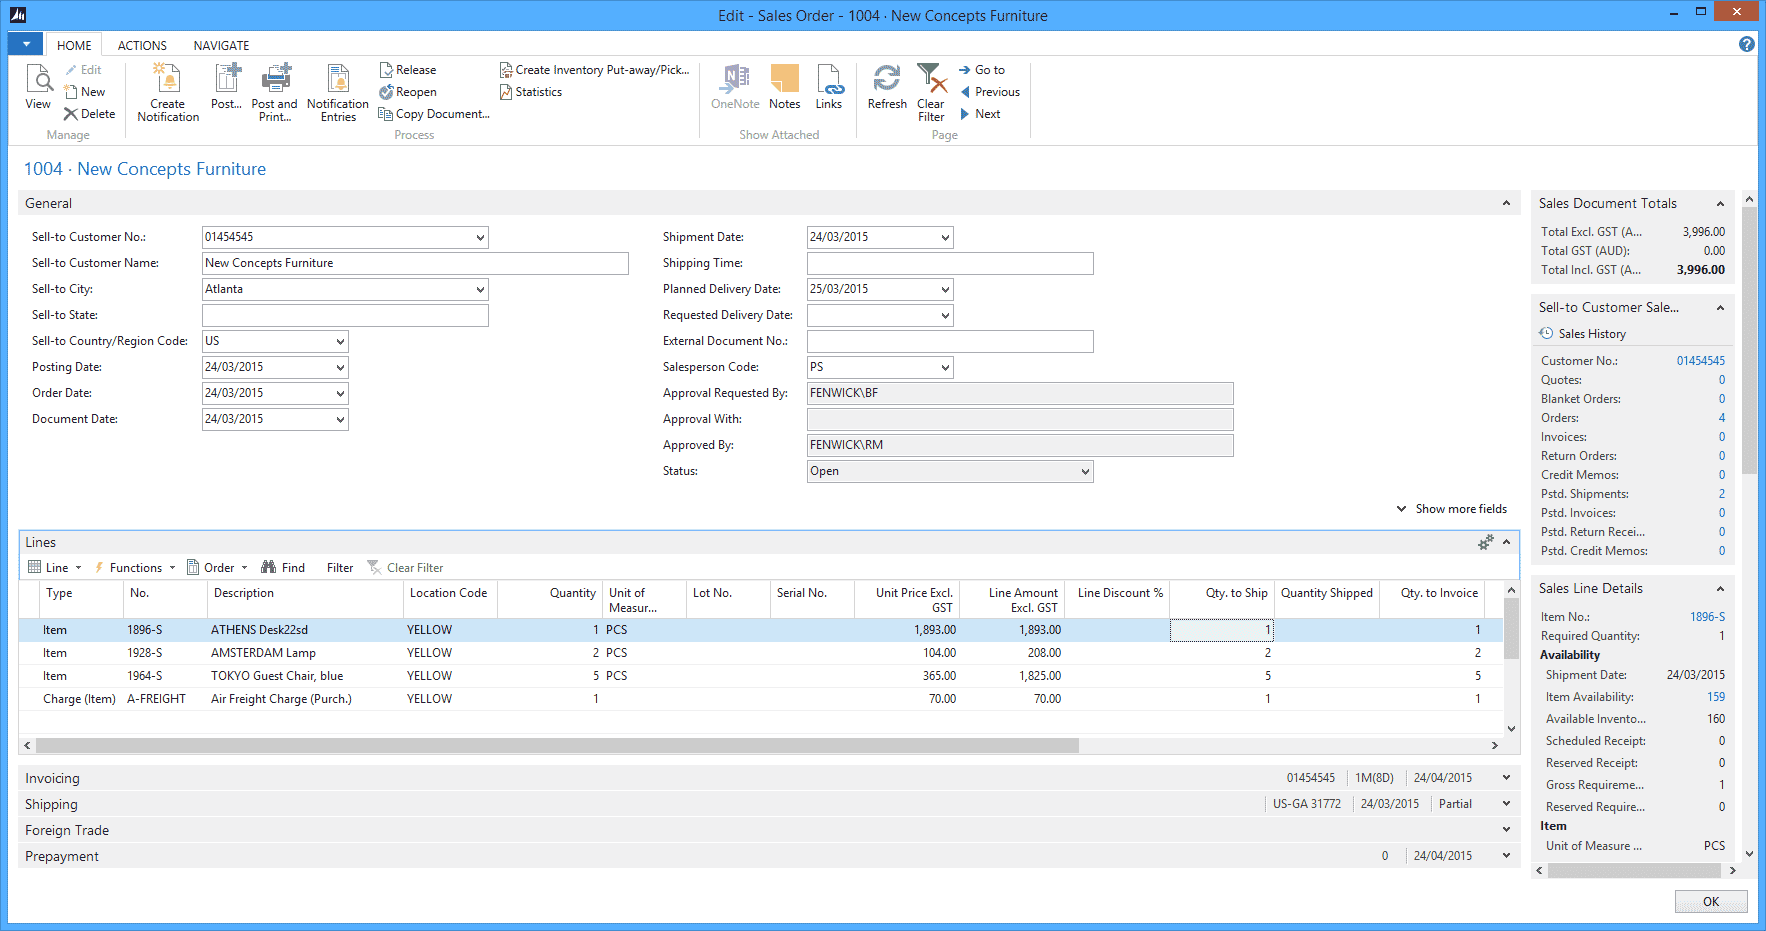Open Sell-to City dropdown
Viewport: 1766px width, 931px height.
(x=480, y=290)
